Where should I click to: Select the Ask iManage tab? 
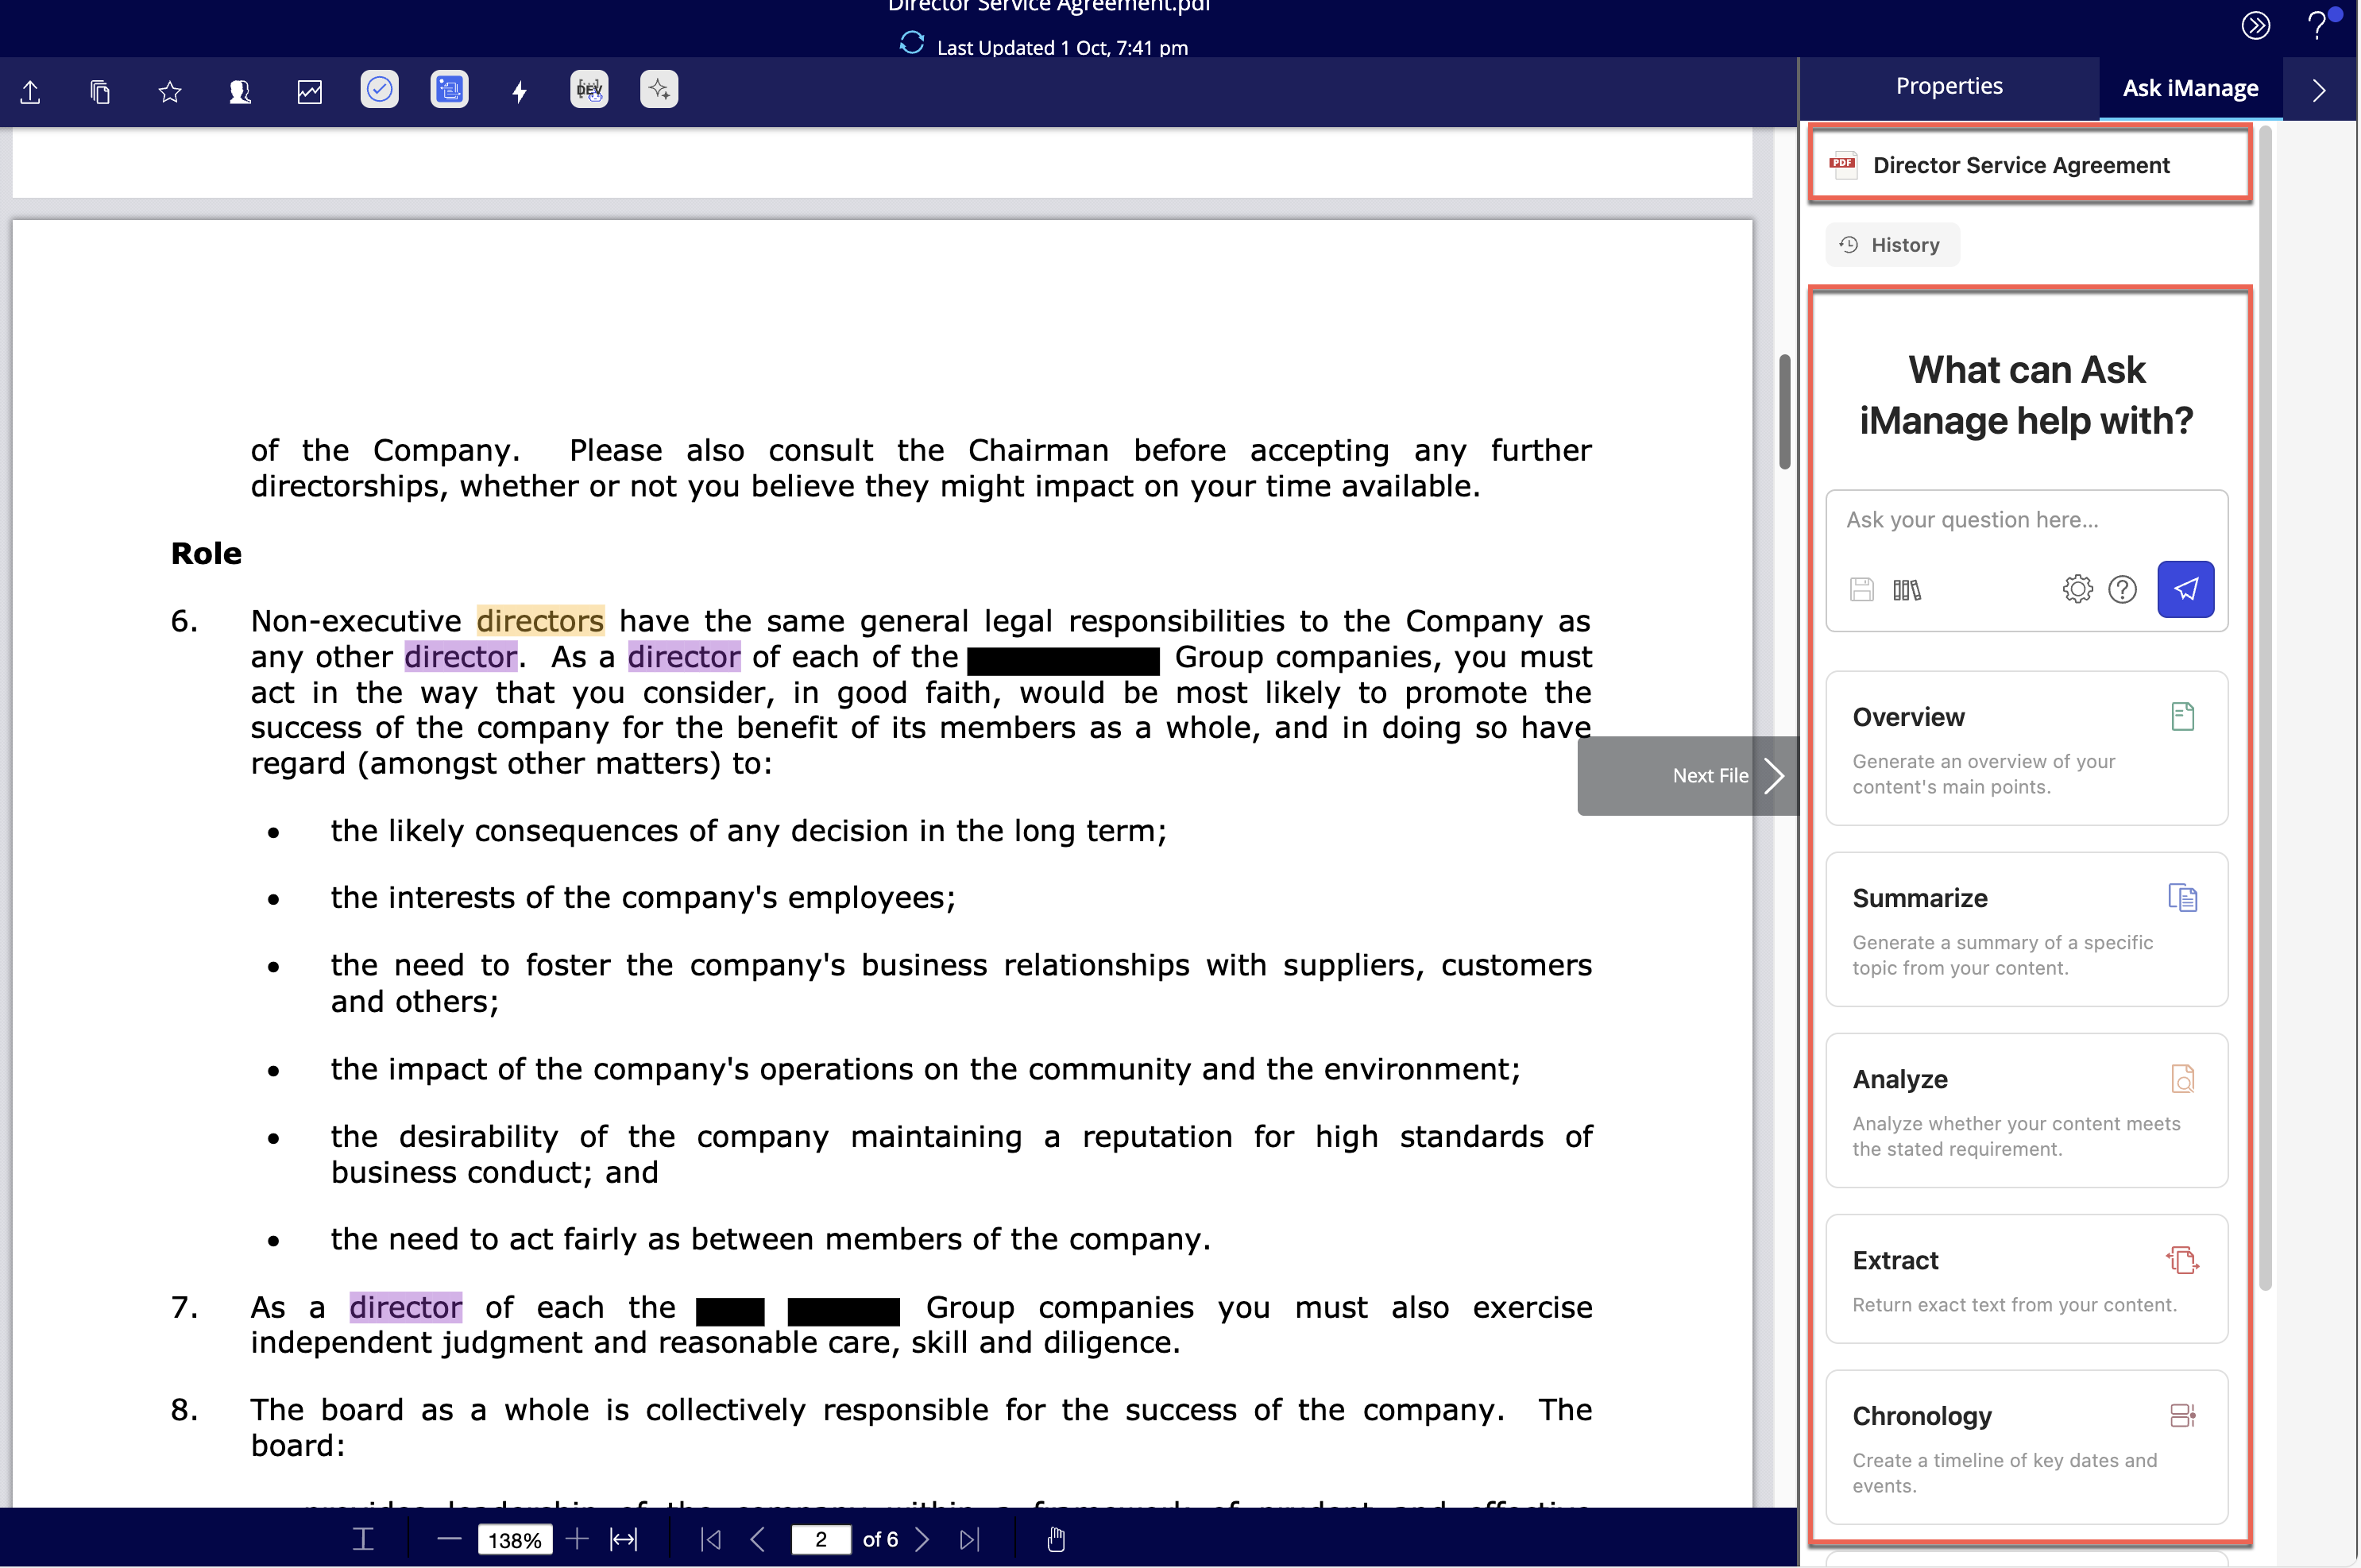point(2190,88)
